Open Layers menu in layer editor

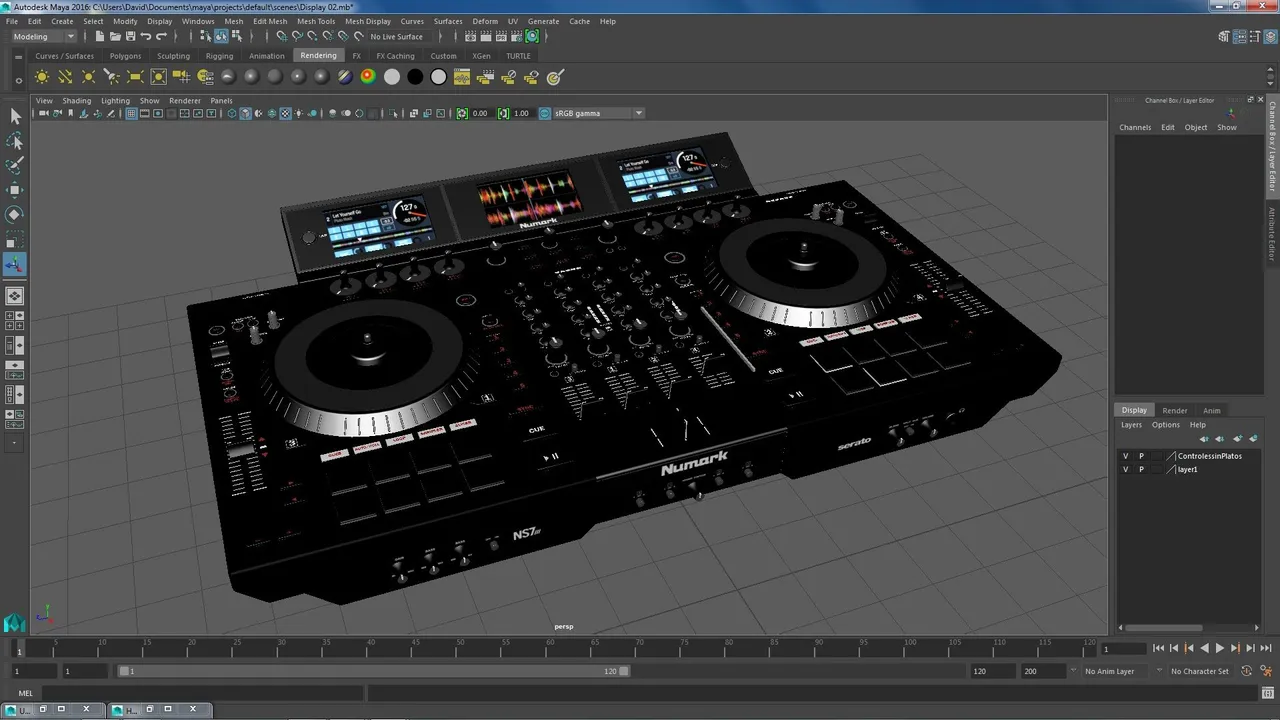[x=1131, y=425]
